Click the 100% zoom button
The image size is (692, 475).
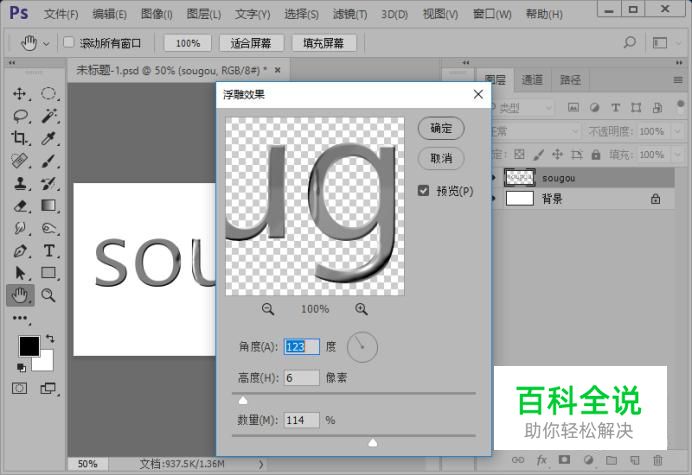(x=188, y=43)
